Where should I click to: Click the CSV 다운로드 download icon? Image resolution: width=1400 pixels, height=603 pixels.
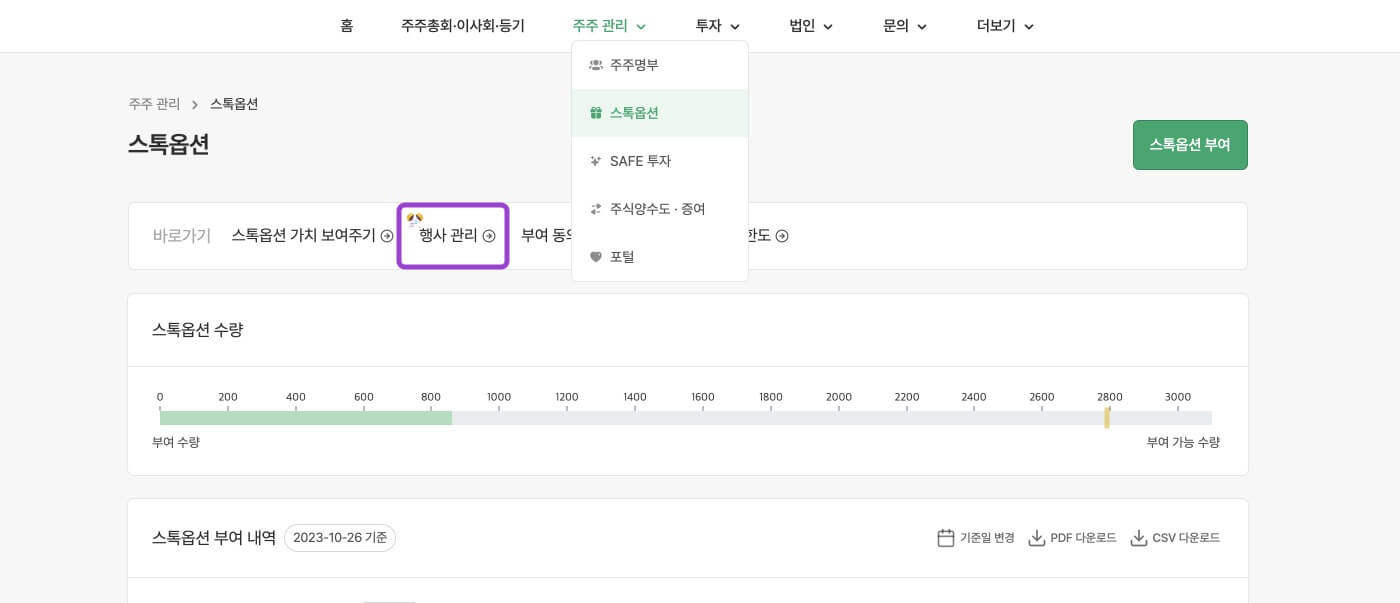pyautogui.click(x=1138, y=538)
